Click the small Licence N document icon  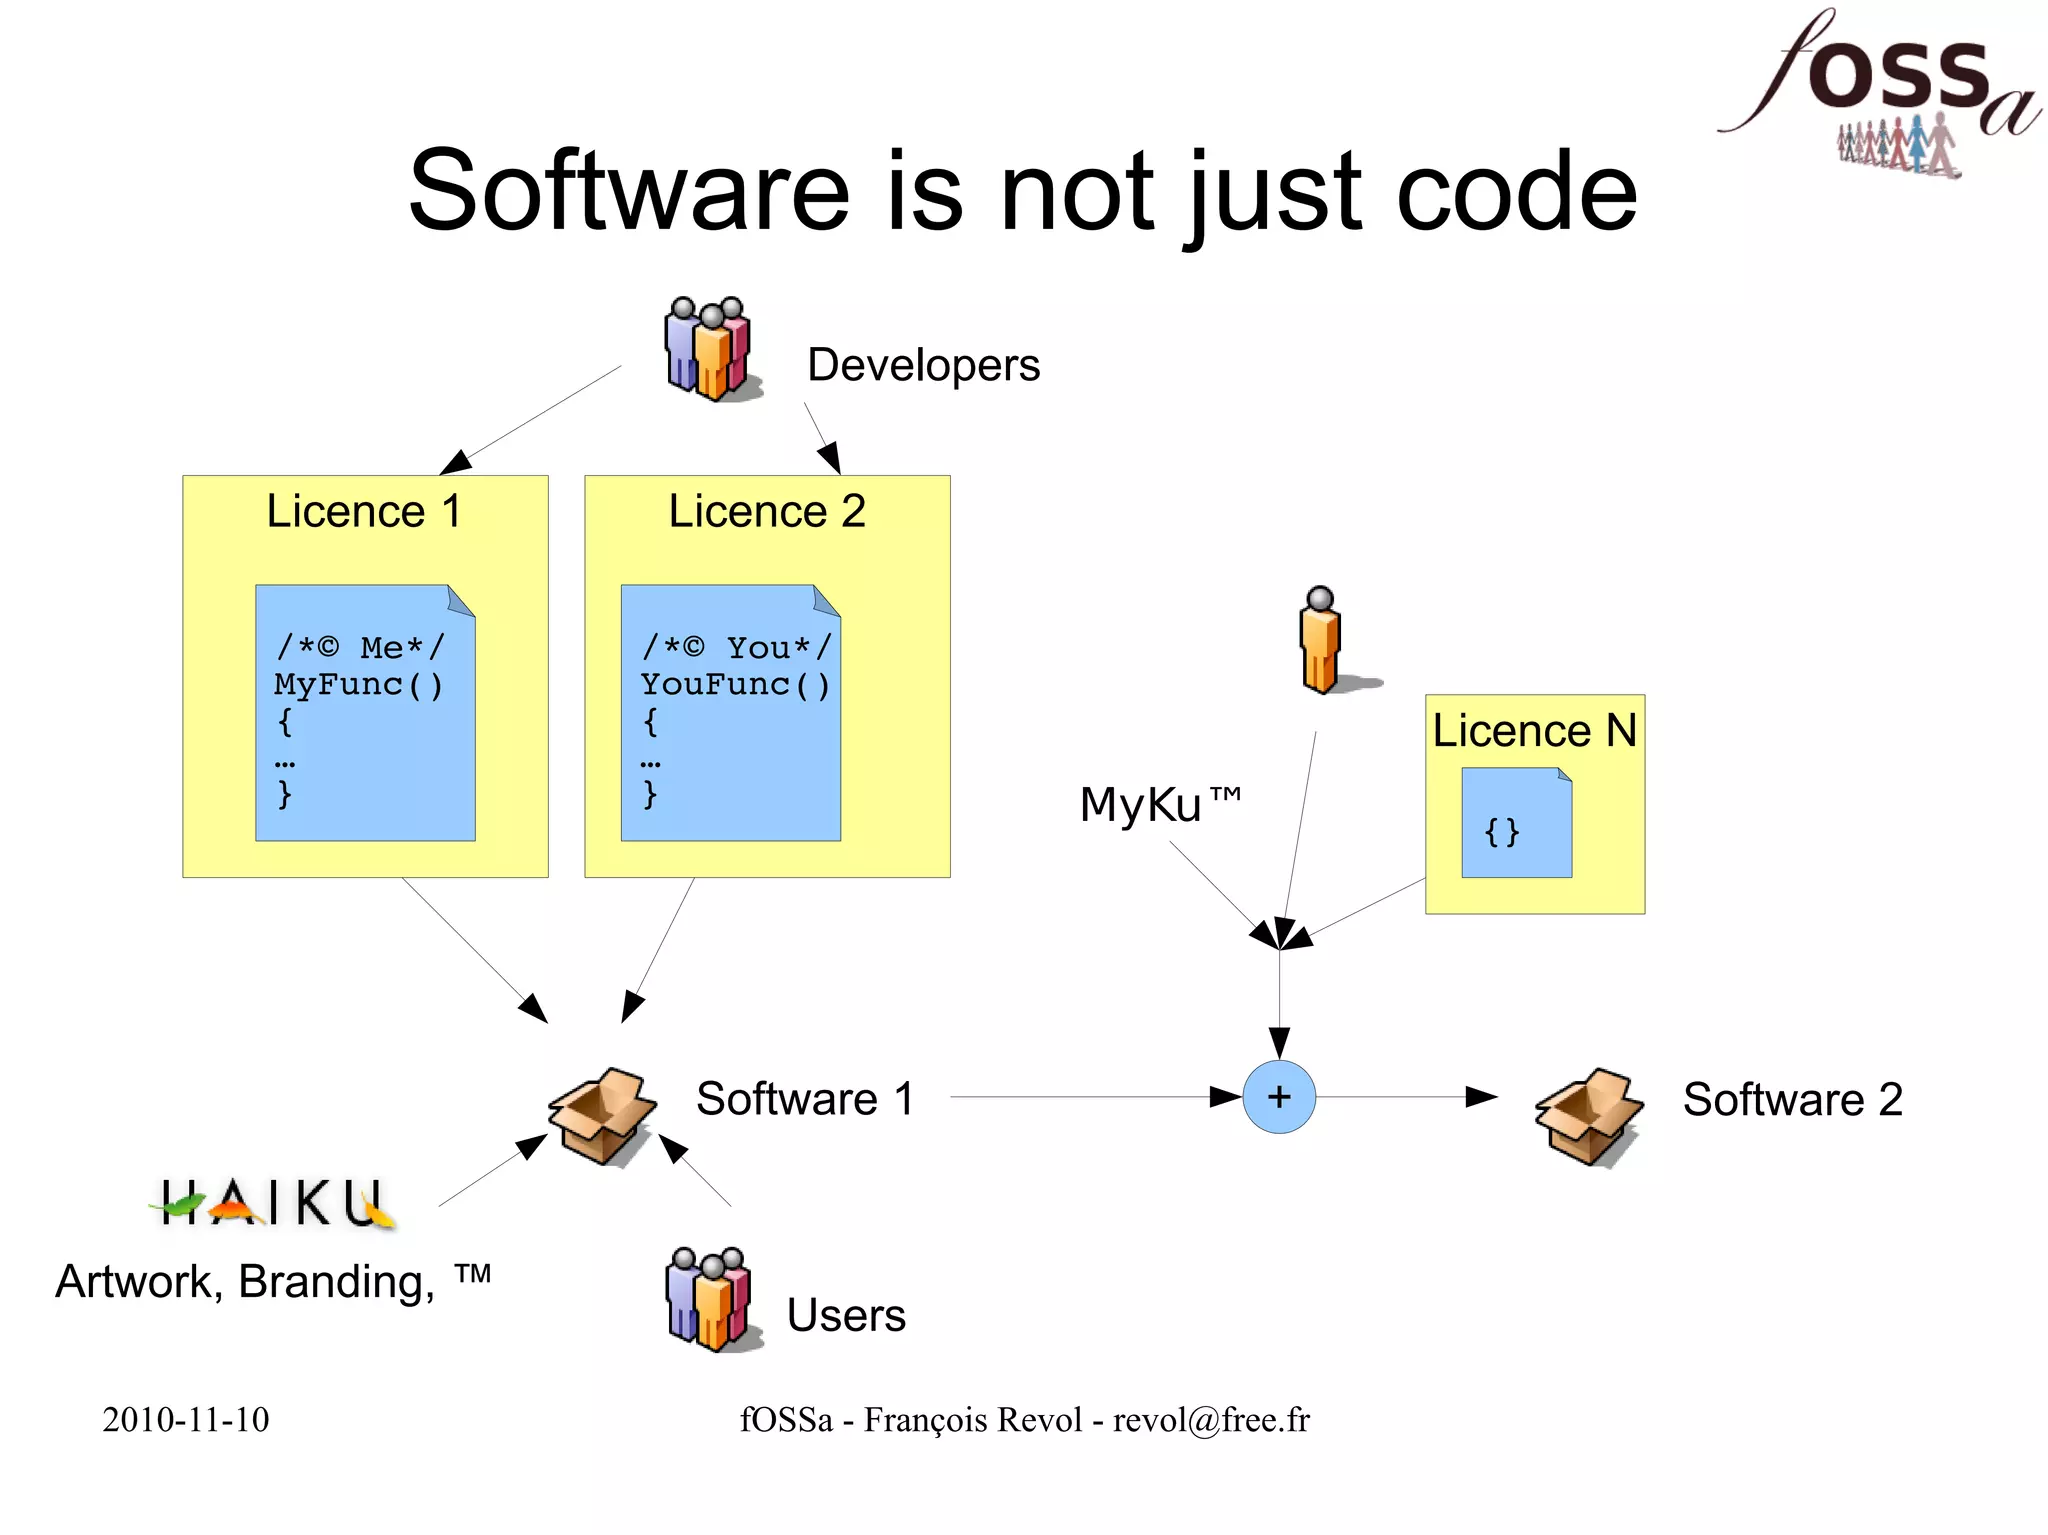click(1516, 822)
